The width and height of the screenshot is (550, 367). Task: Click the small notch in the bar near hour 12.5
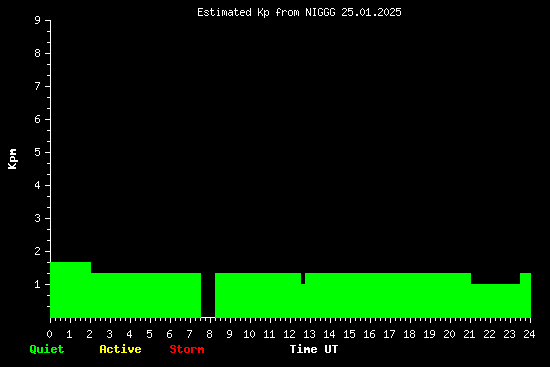[x=303, y=278]
